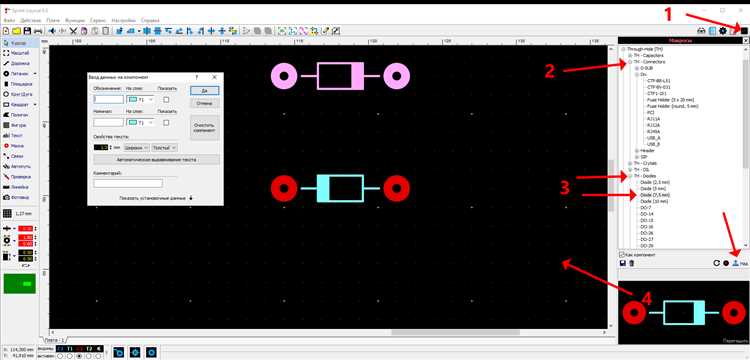Click the Undo arrow icon
Image resolution: width=750 pixels, height=360 pixels.
point(52,31)
